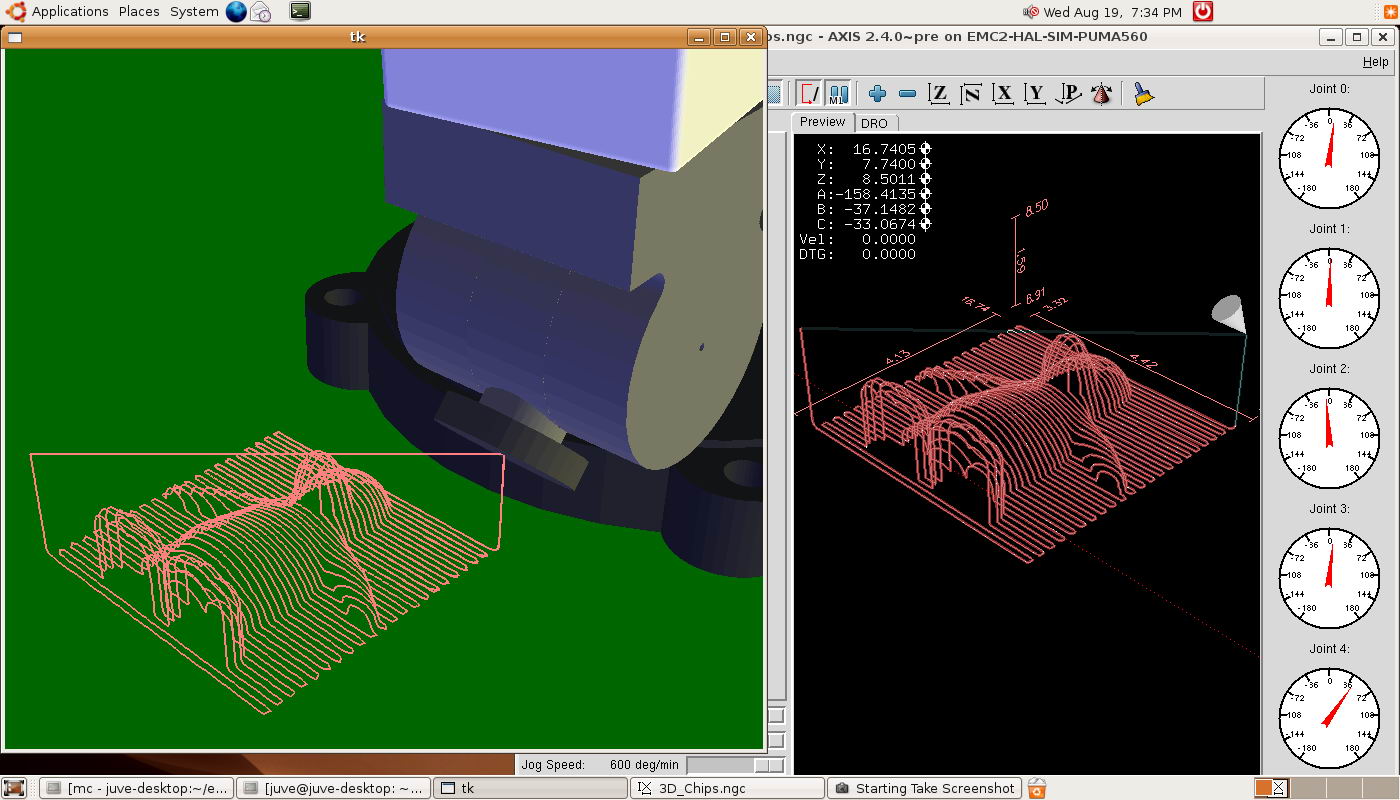1400x800 pixels.
Task: Toggle skip lines with slash button
Action: point(808,94)
